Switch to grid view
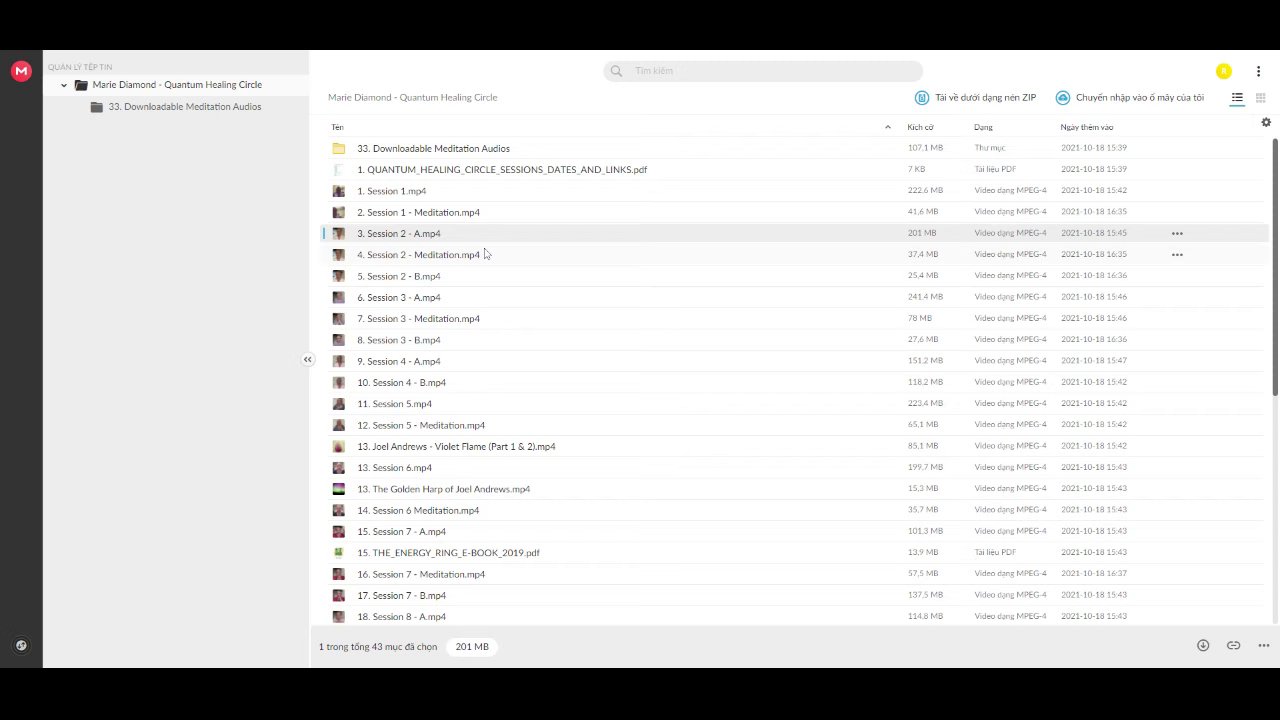This screenshot has height=720, width=1280. click(1260, 98)
